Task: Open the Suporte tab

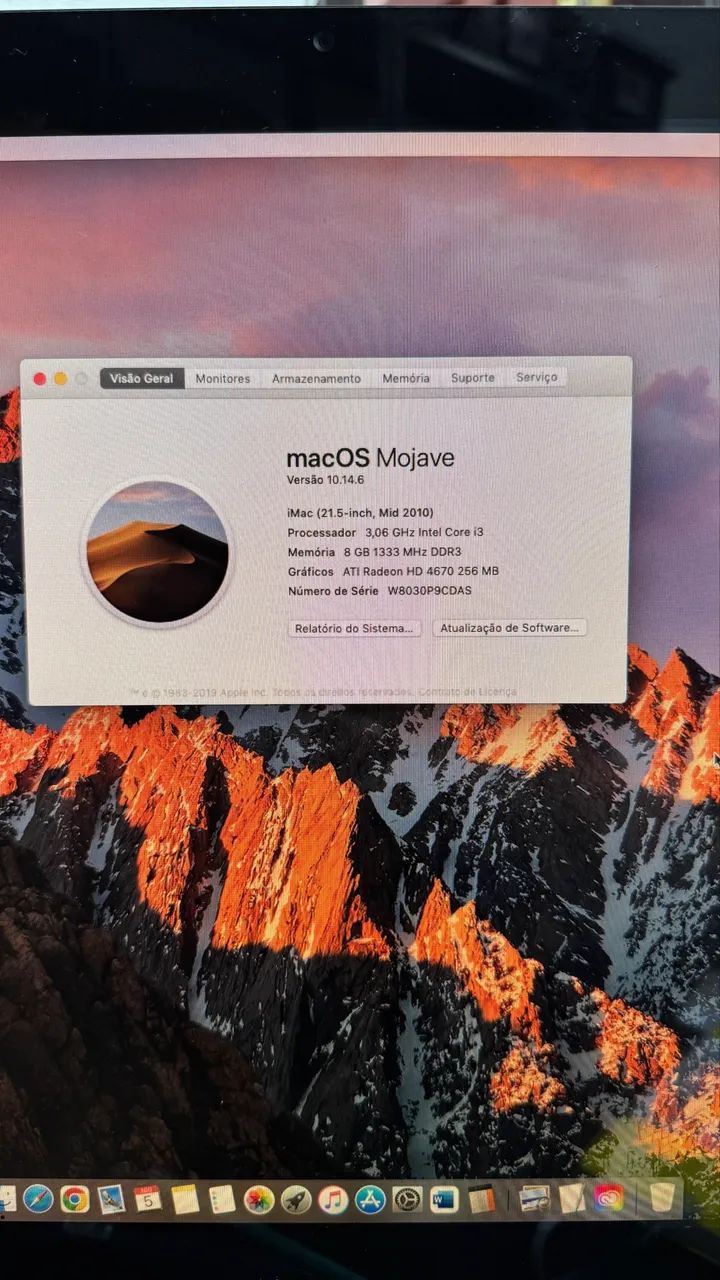Action: (x=472, y=378)
